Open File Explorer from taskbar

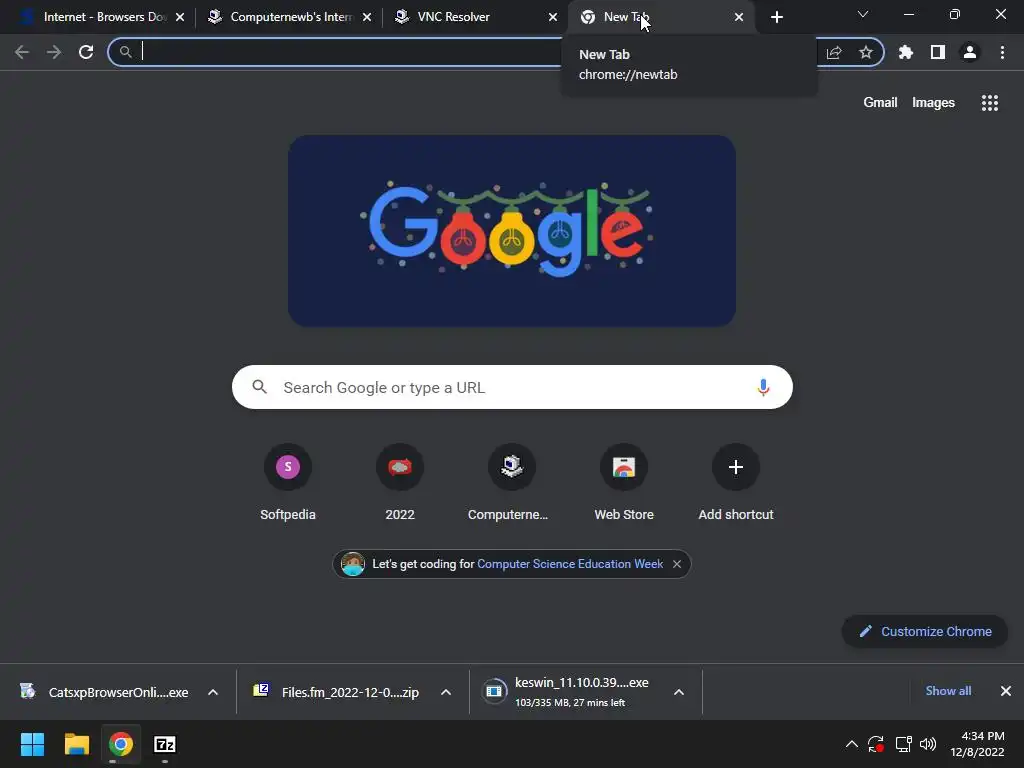76,744
